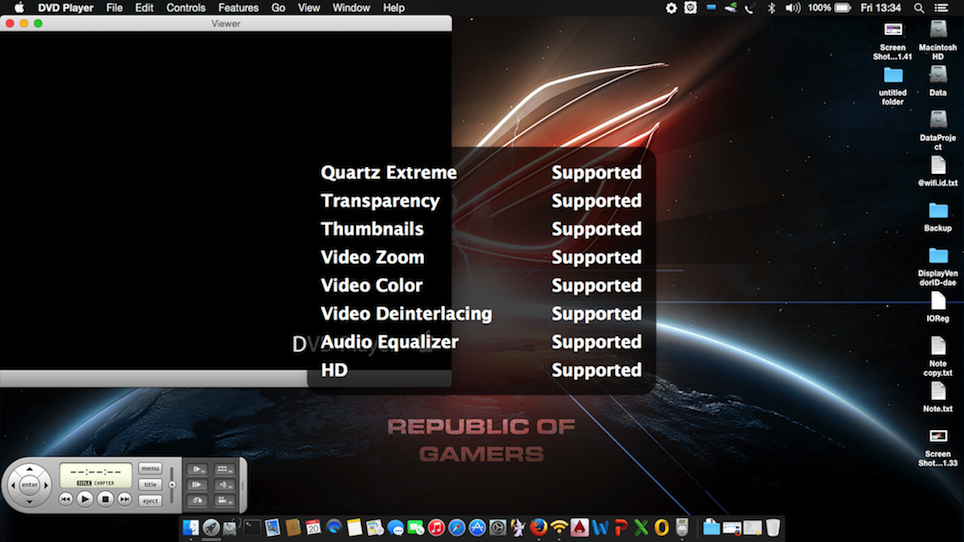Viewport: 964px width, 542px height.
Task: Toggle the TITLE indicator on the time display
Action: pyautogui.click(x=84, y=483)
